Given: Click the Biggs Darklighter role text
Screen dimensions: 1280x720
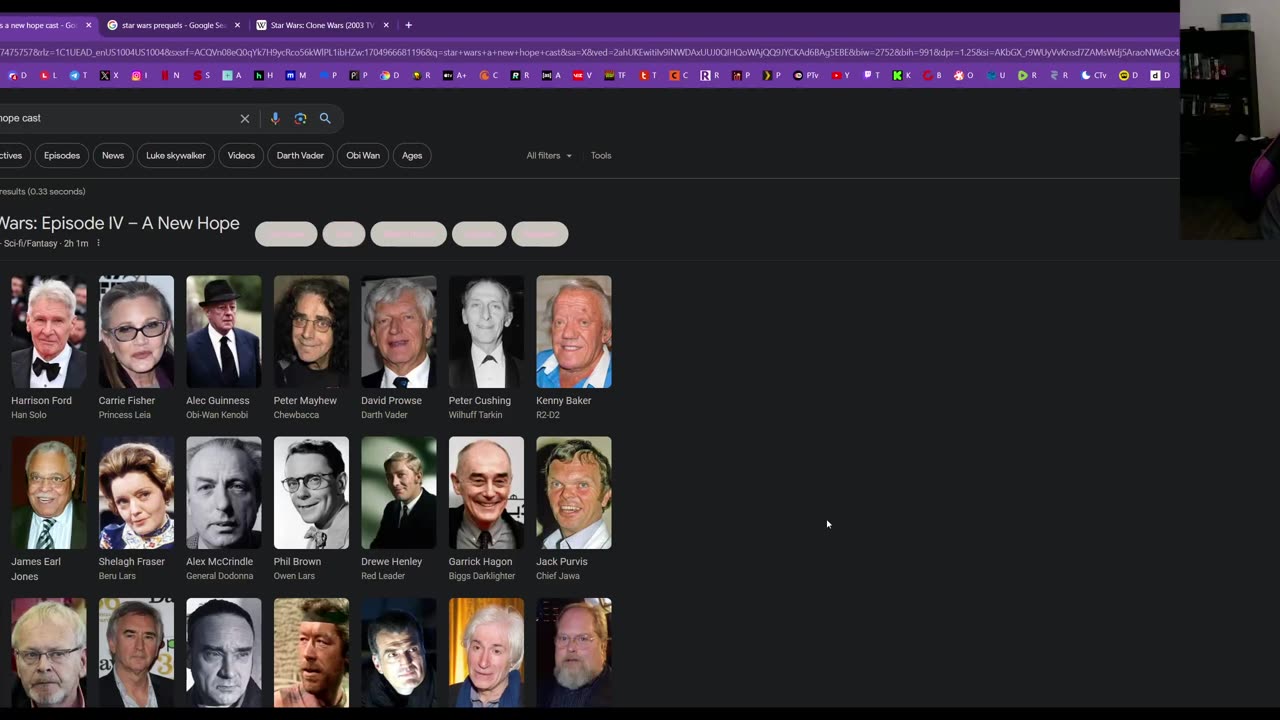Looking at the screenshot, I should (x=482, y=576).
